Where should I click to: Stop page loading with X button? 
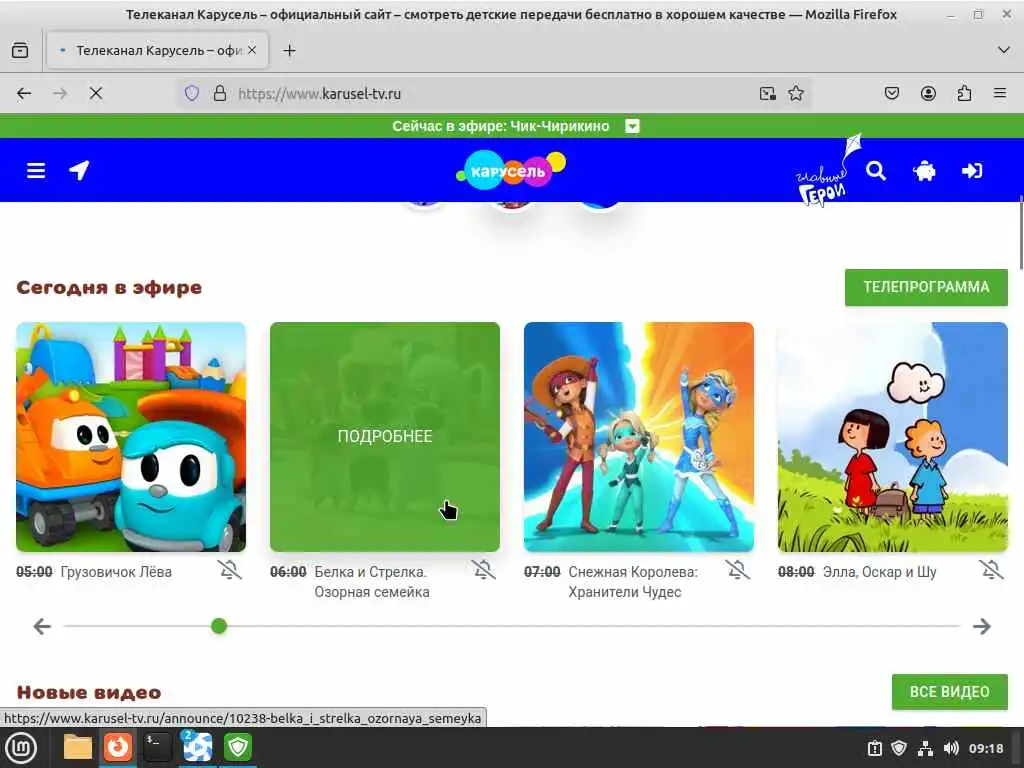click(96, 93)
